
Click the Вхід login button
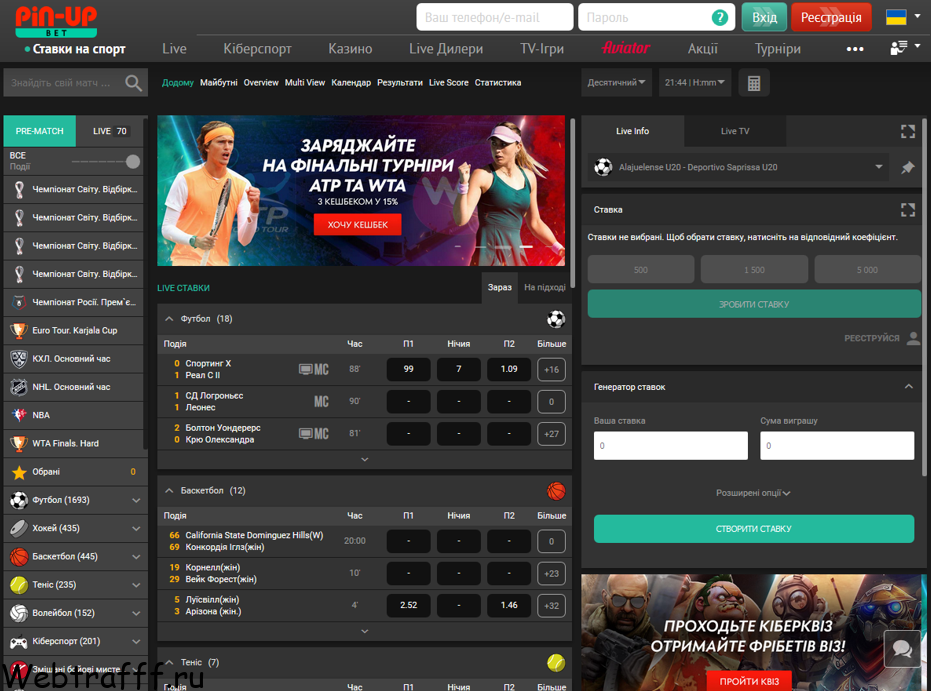coord(764,17)
